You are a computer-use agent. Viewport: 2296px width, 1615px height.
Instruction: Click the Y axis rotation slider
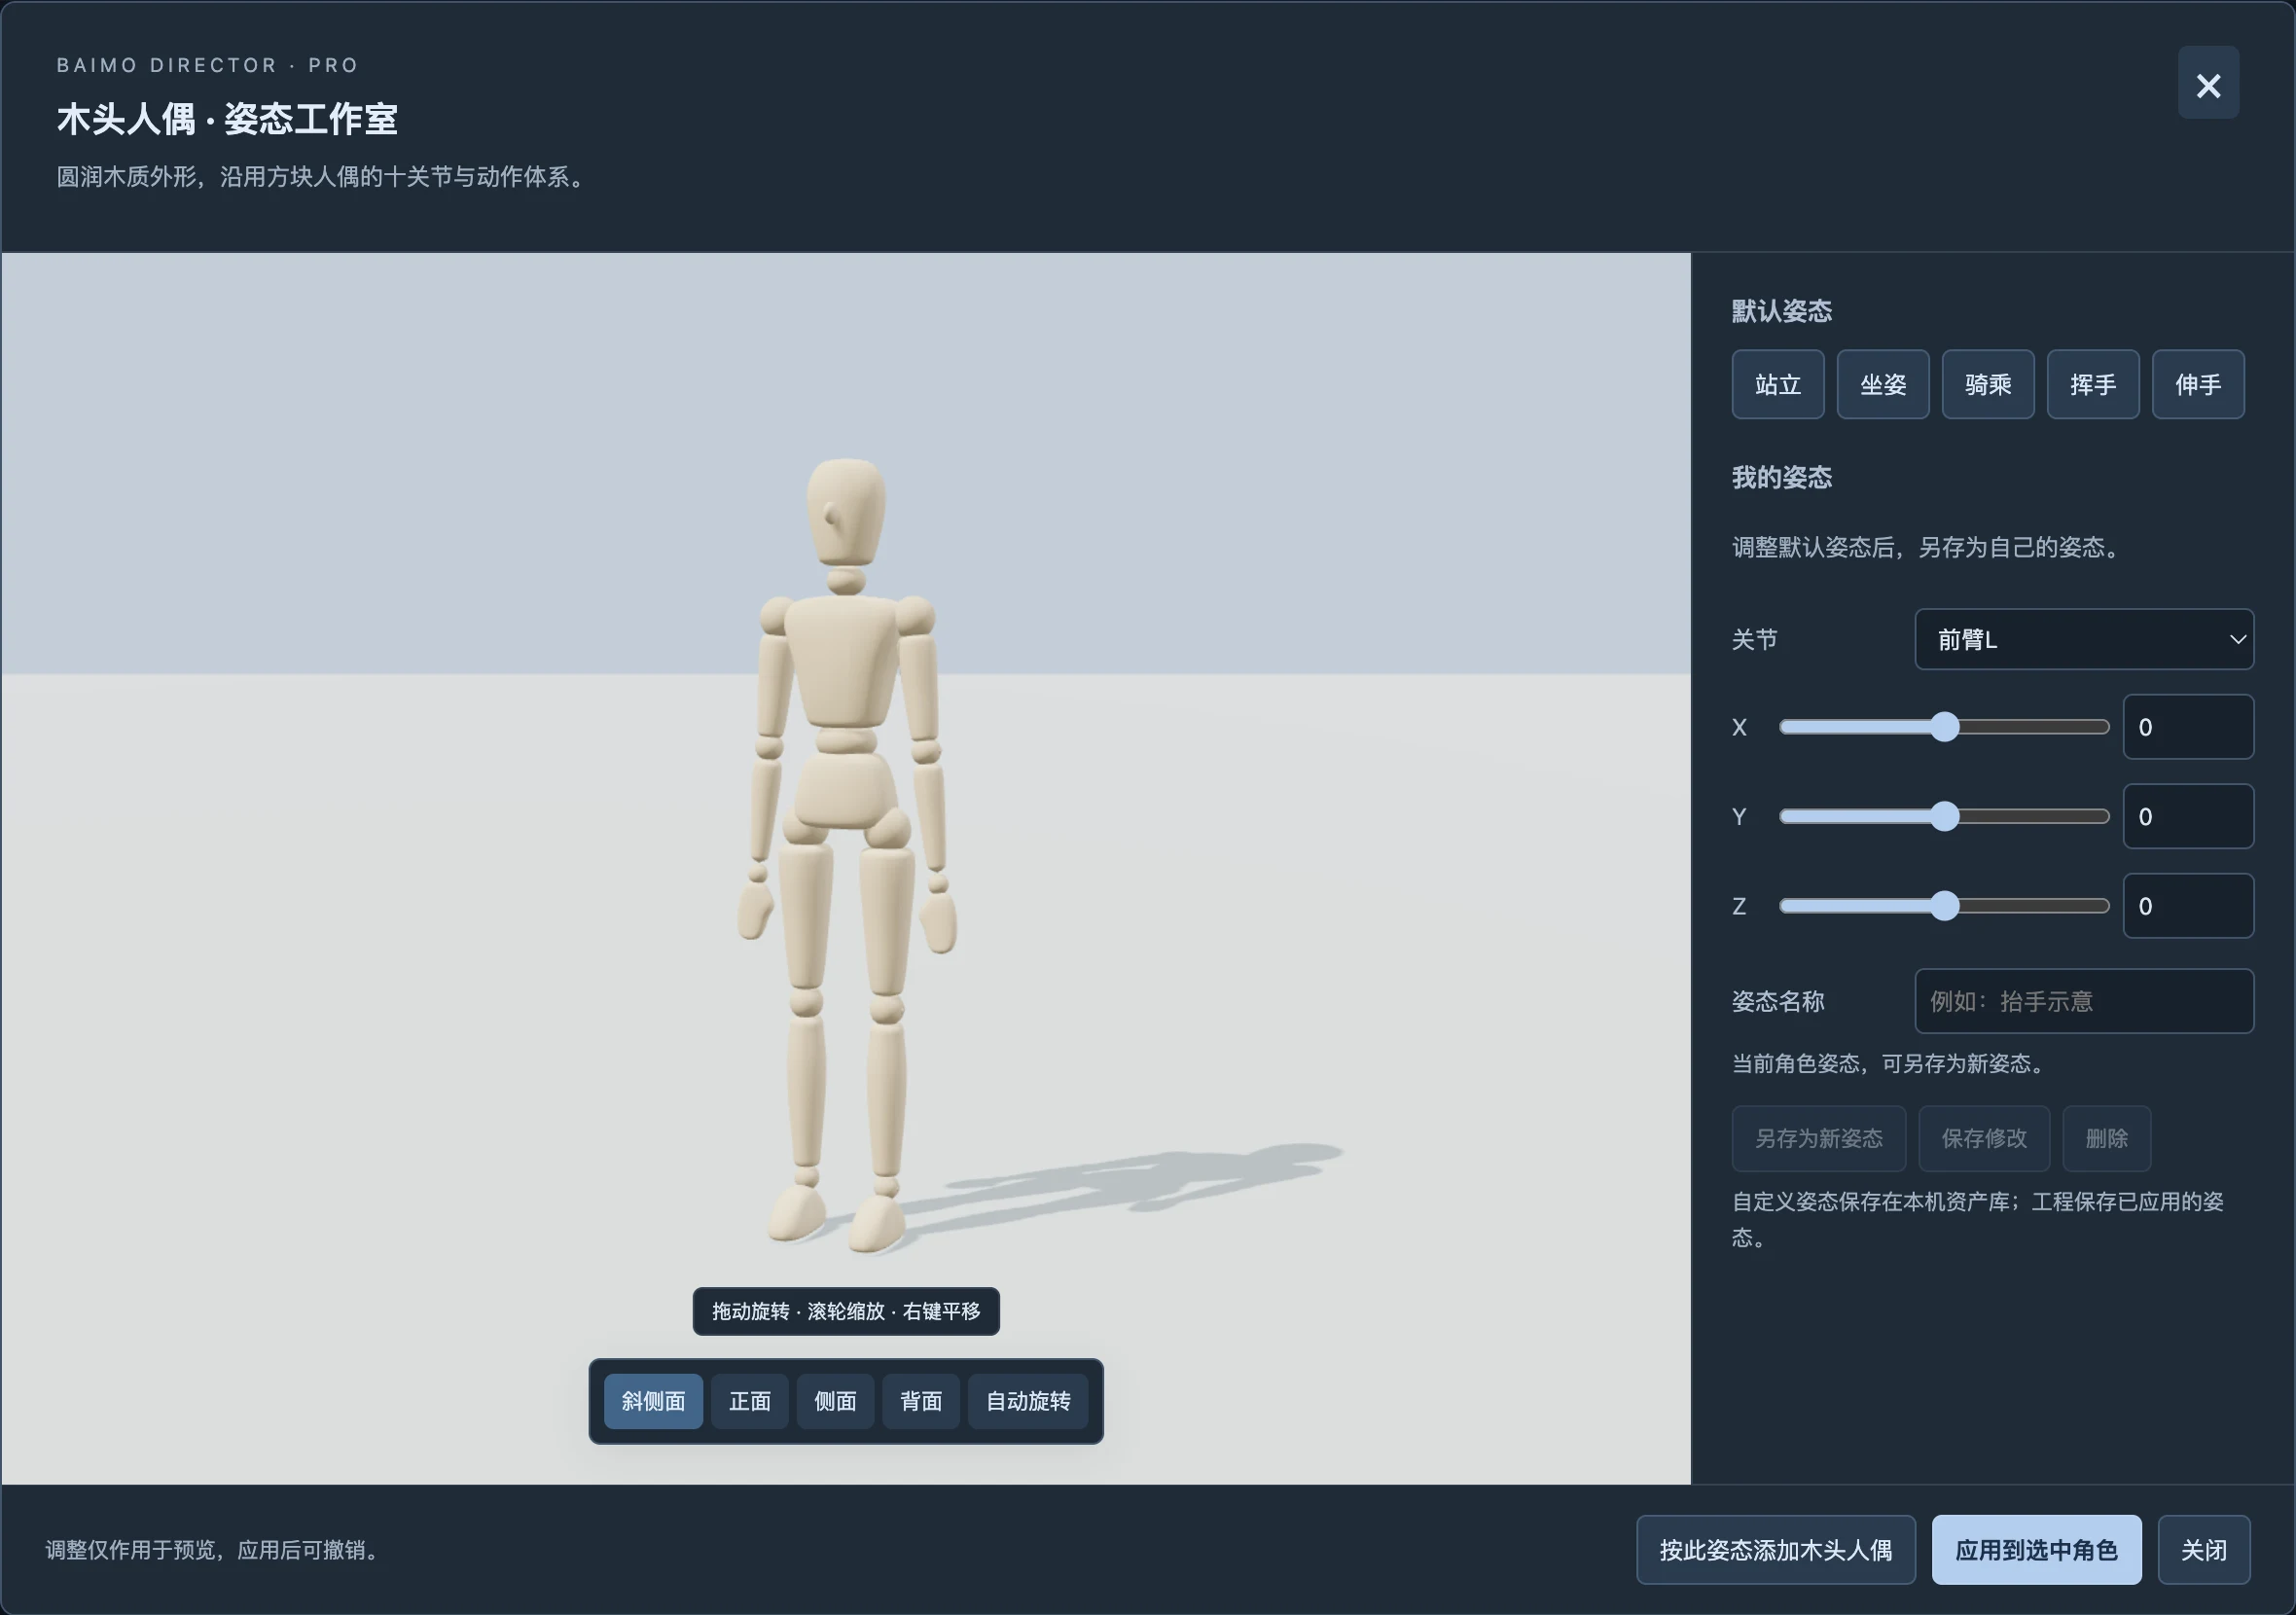coord(1943,816)
